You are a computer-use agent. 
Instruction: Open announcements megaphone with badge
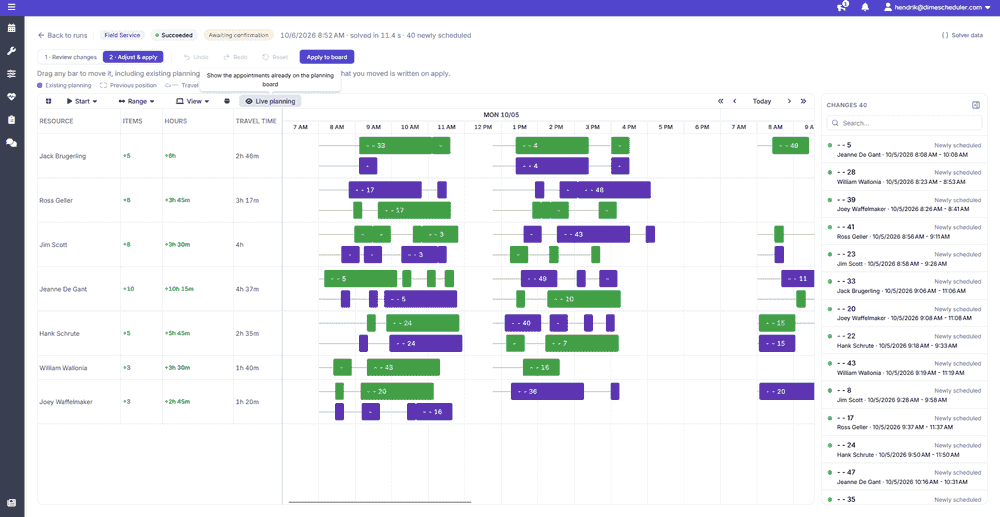click(x=842, y=7)
